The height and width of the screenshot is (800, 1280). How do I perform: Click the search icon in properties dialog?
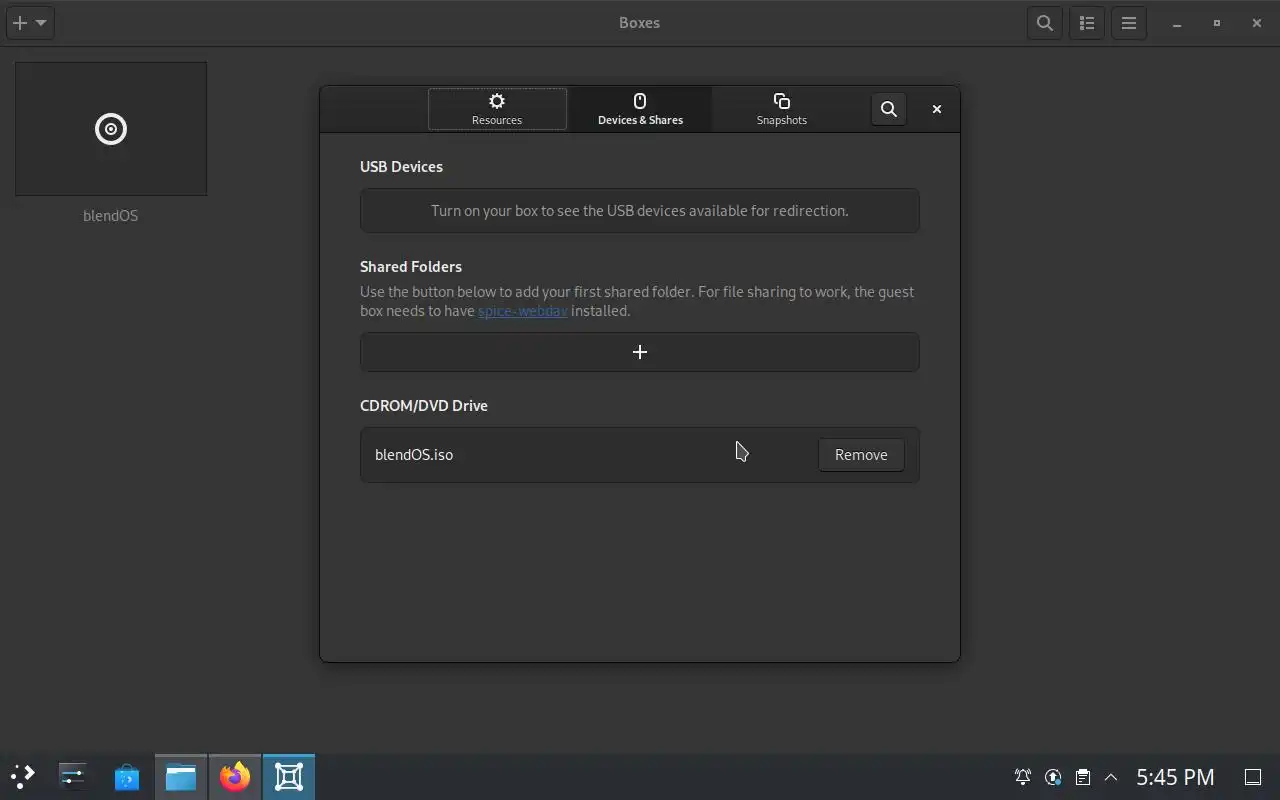[888, 109]
